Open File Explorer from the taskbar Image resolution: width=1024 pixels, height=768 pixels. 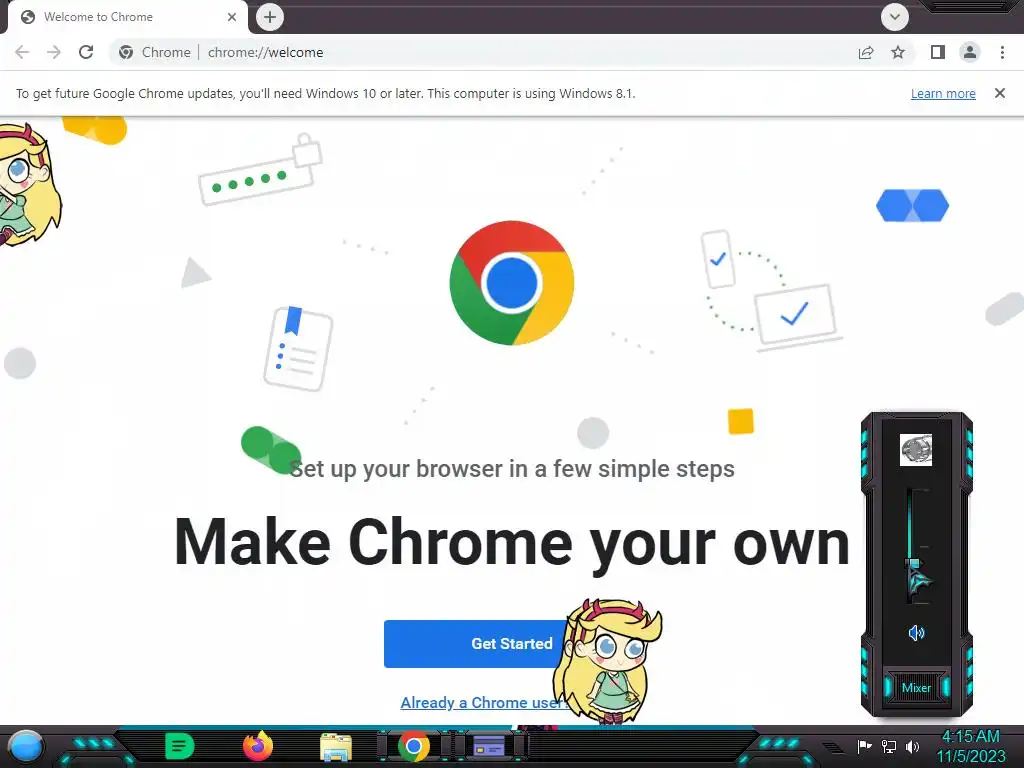(x=336, y=747)
